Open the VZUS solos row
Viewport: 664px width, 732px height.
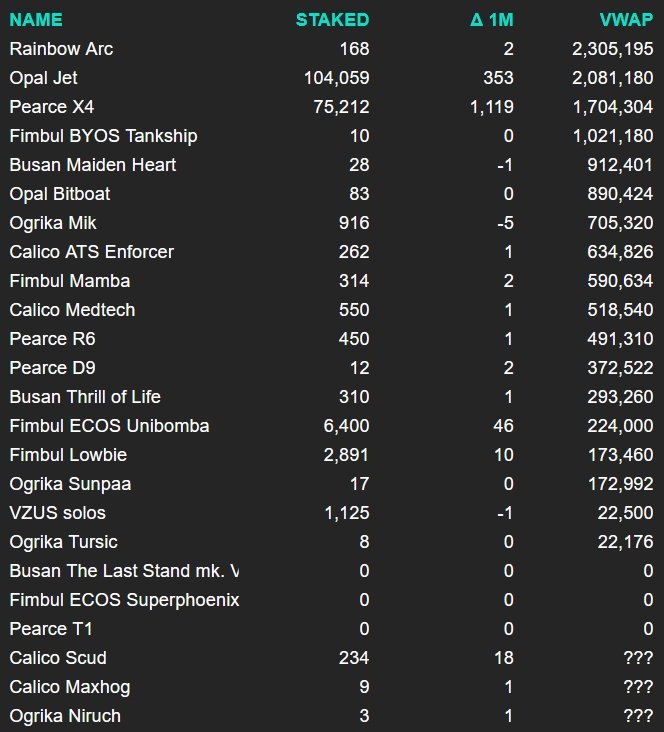pyautogui.click(x=57, y=512)
